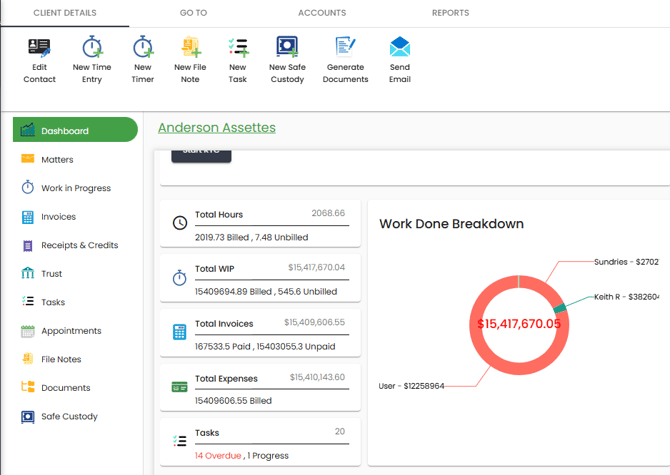Click the red User donut segment
Screen dimensions: 670x475
click(x=478, y=350)
